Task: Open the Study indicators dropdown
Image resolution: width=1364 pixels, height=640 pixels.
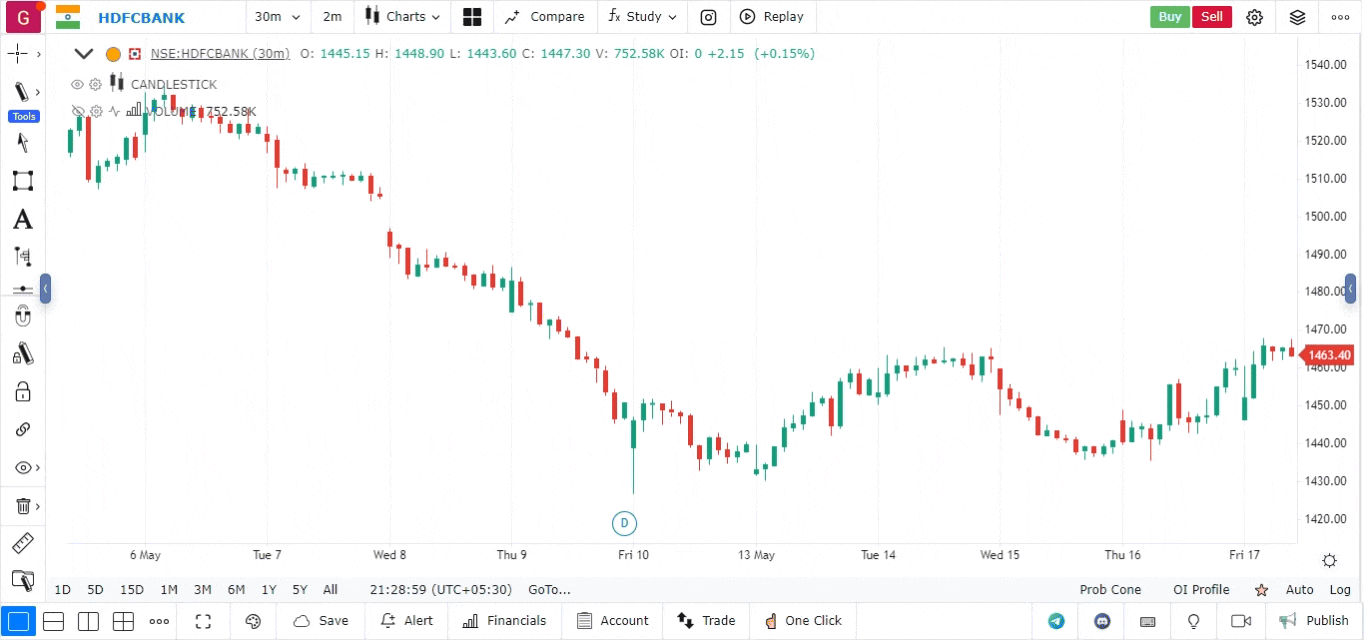Action: (642, 17)
